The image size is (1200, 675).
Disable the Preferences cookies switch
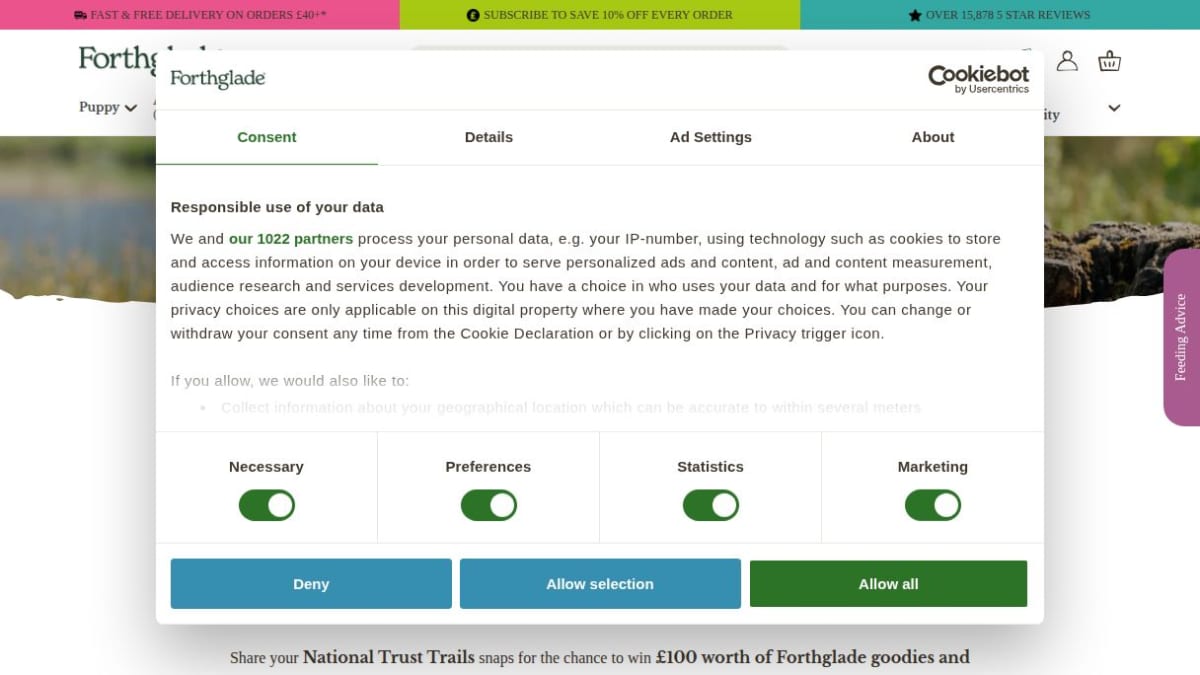tap(488, 505)
